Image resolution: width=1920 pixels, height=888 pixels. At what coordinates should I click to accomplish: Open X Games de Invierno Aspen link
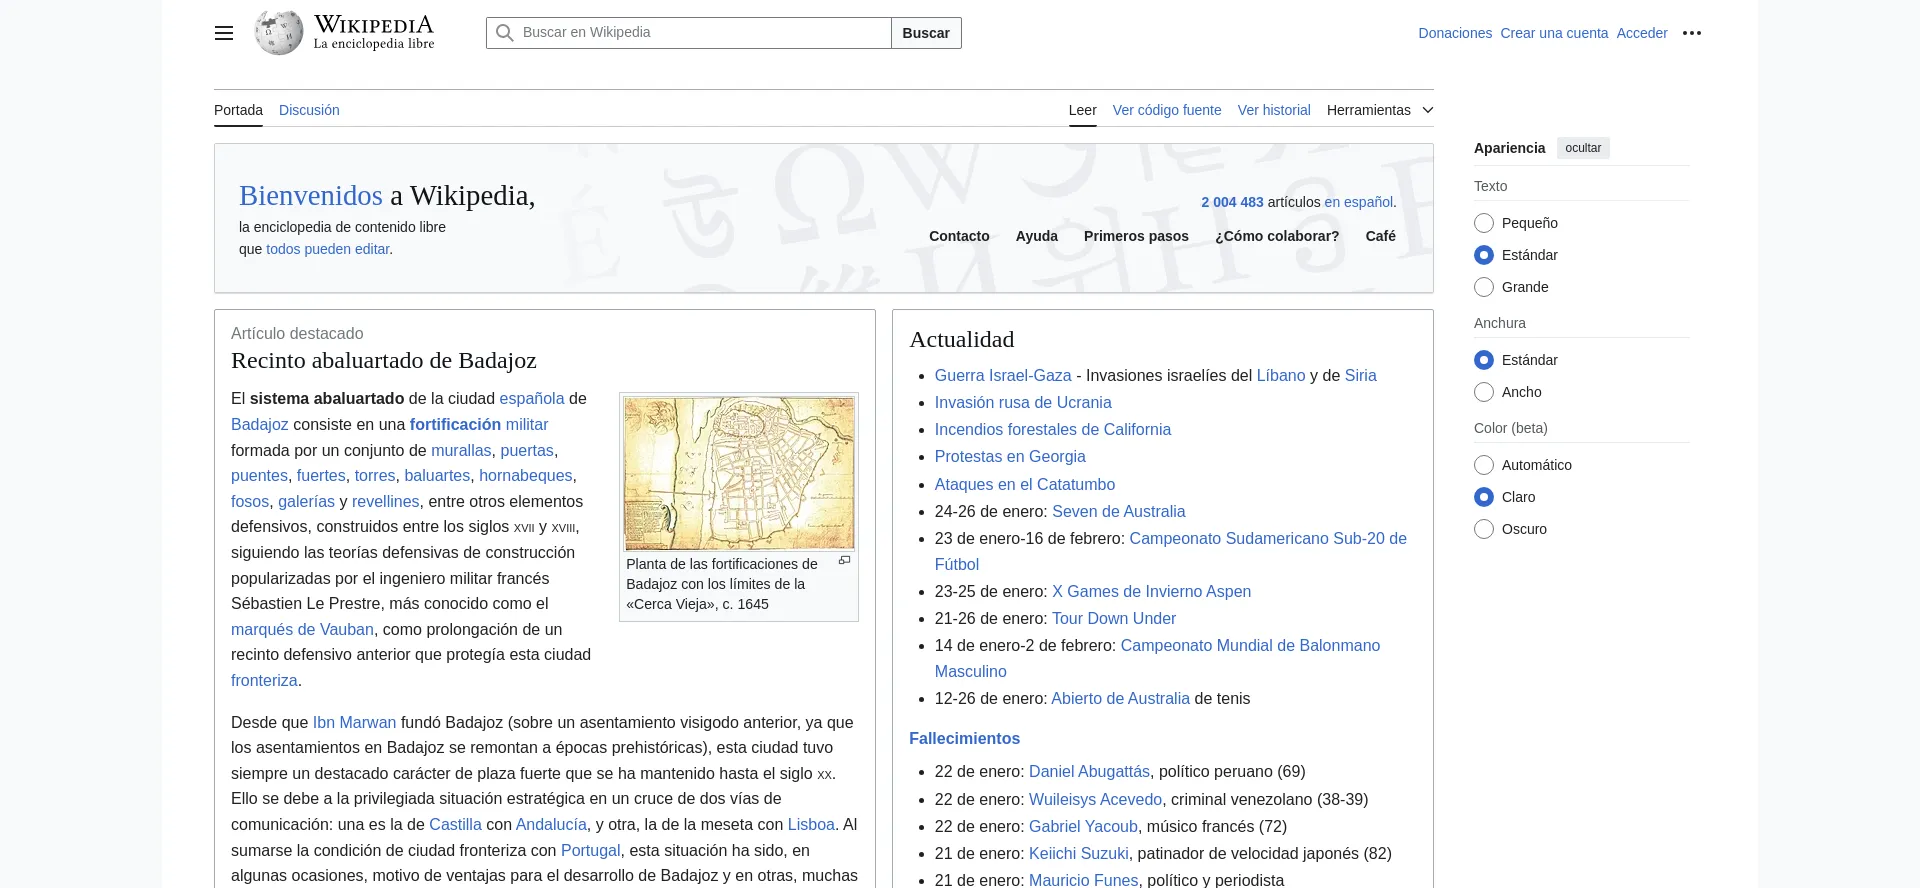pos(1152,592)
